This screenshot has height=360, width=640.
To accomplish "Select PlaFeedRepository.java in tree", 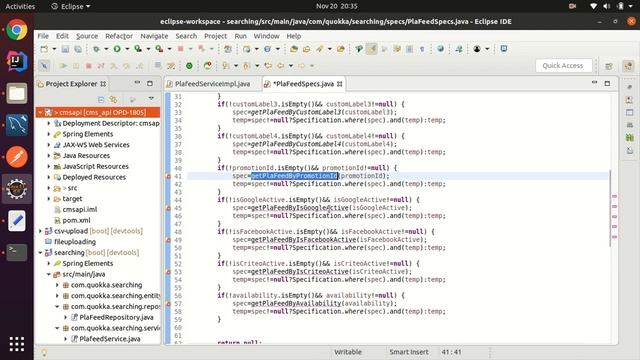I will click(116, 317).
